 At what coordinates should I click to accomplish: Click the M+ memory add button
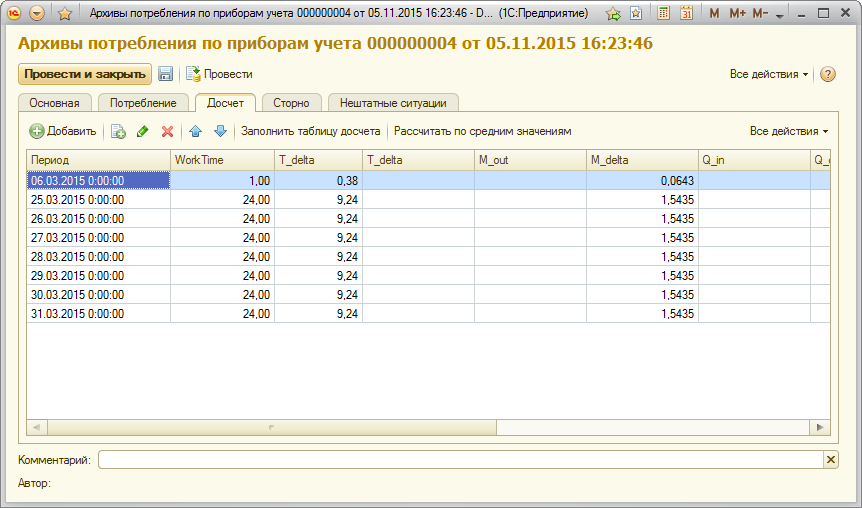coord(737,14)
